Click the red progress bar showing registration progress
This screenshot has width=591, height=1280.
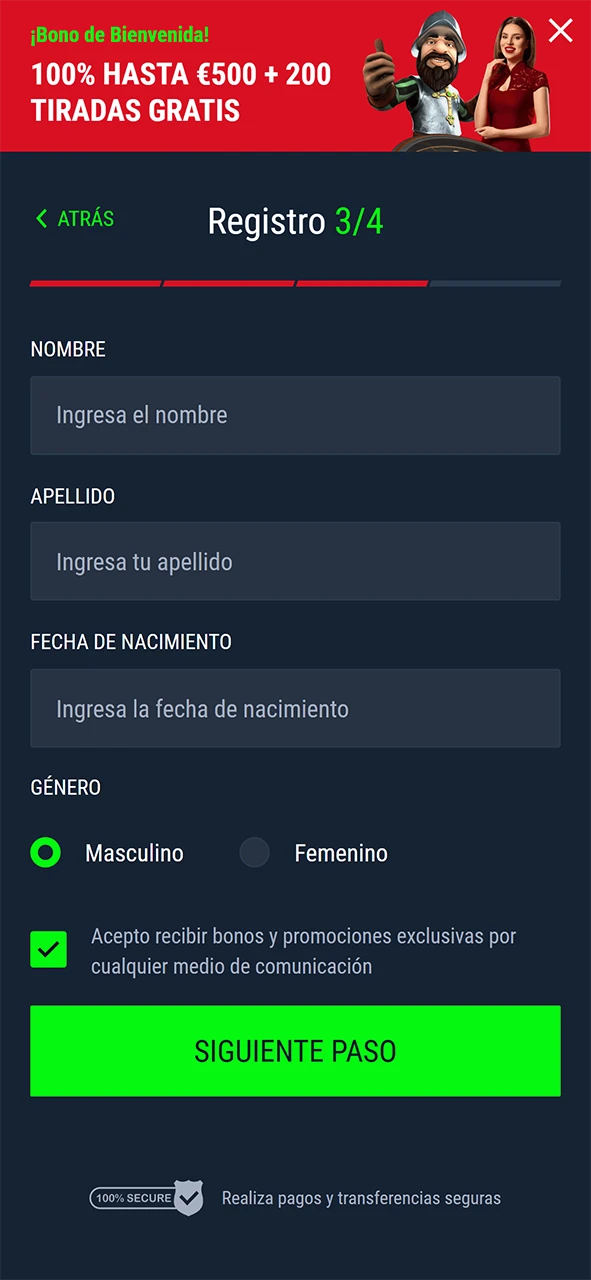click(228, 285)
